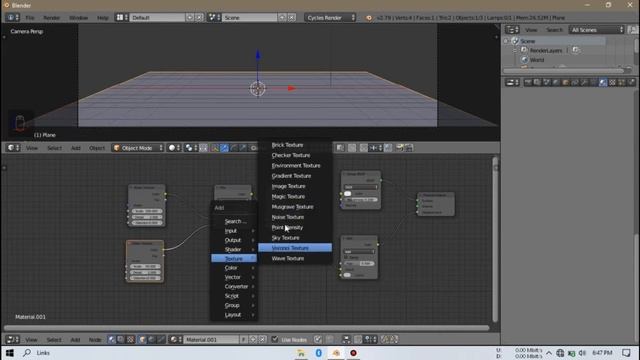Pick Wave Texture from the list
Image resolution: width=640 pixels, height=360 pixels.
coord(287,258)
